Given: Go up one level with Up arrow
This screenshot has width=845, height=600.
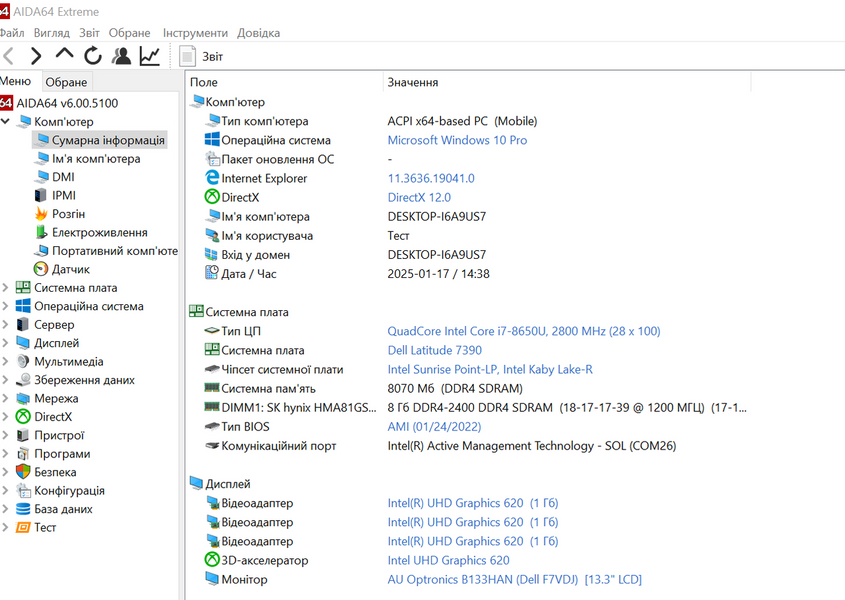Looking at the screenshot, I should (x=65, y=54).
